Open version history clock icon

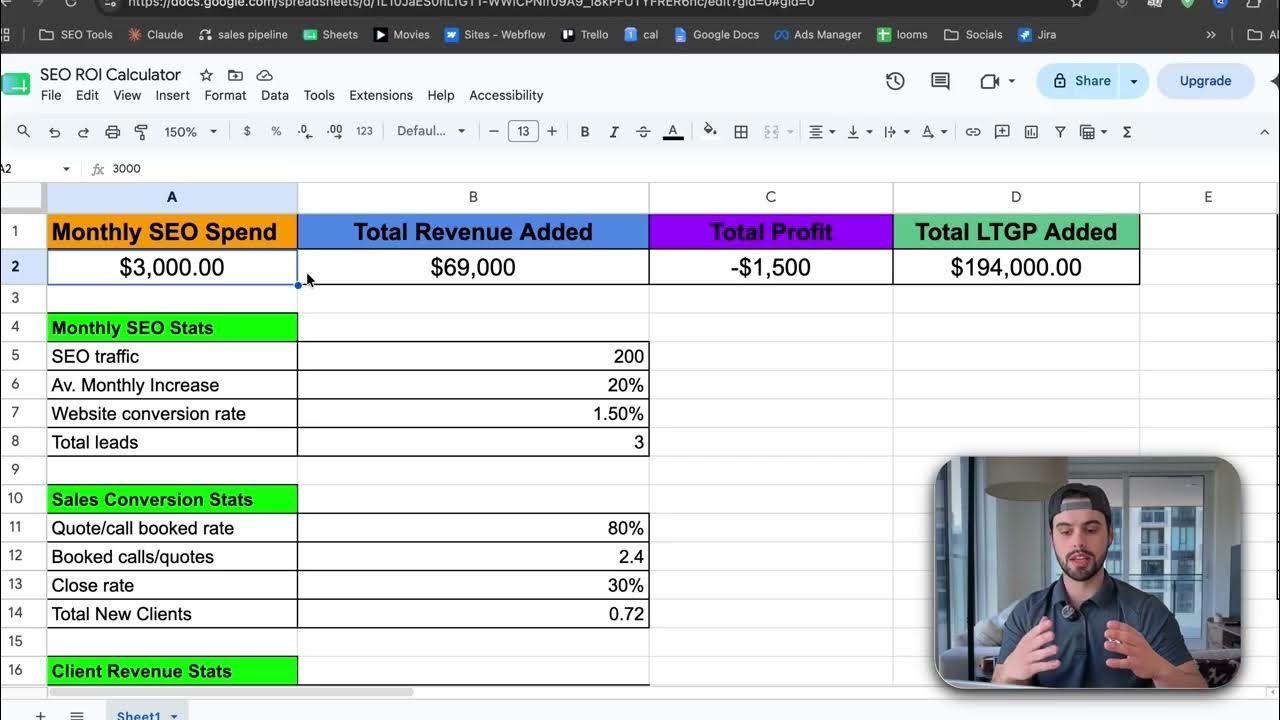click(x=895, y=81)
